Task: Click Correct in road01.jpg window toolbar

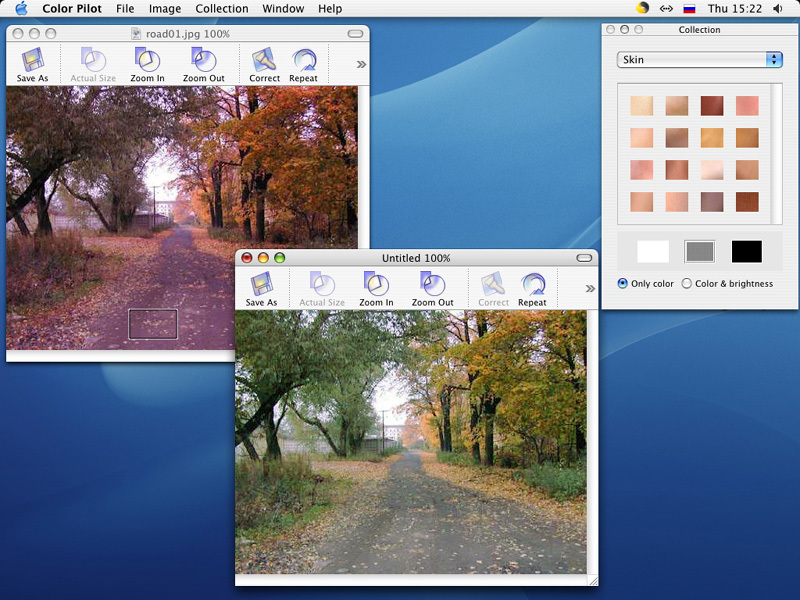Action: 264,65
